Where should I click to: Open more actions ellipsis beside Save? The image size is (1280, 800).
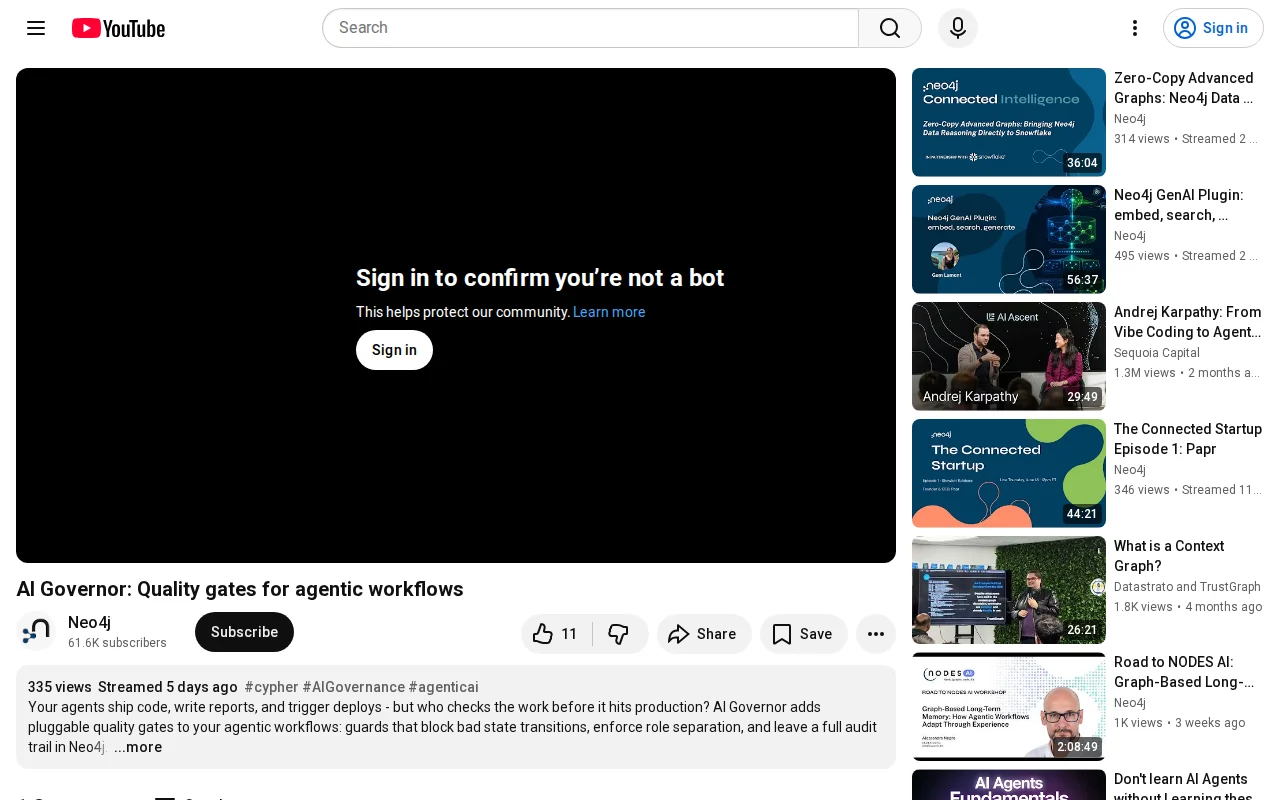pos(876,634)
